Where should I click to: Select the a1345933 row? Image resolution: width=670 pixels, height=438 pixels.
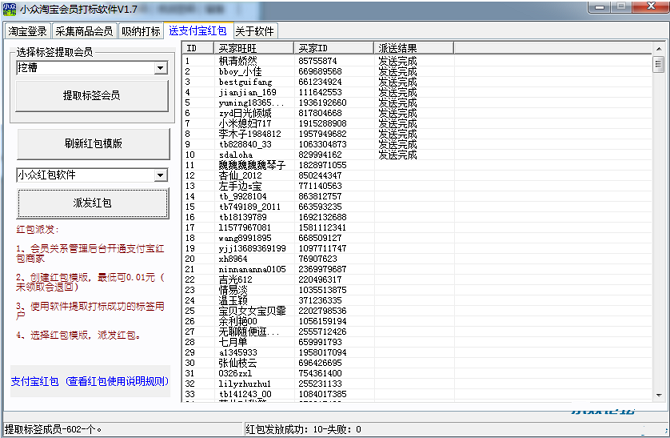point(417,353)
